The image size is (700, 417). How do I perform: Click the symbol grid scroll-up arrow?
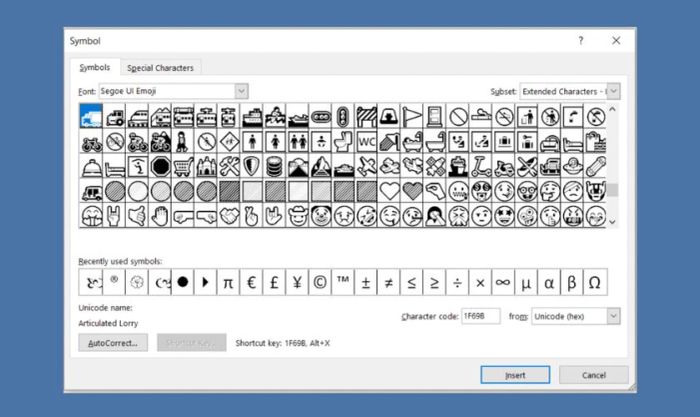[612, 109]
